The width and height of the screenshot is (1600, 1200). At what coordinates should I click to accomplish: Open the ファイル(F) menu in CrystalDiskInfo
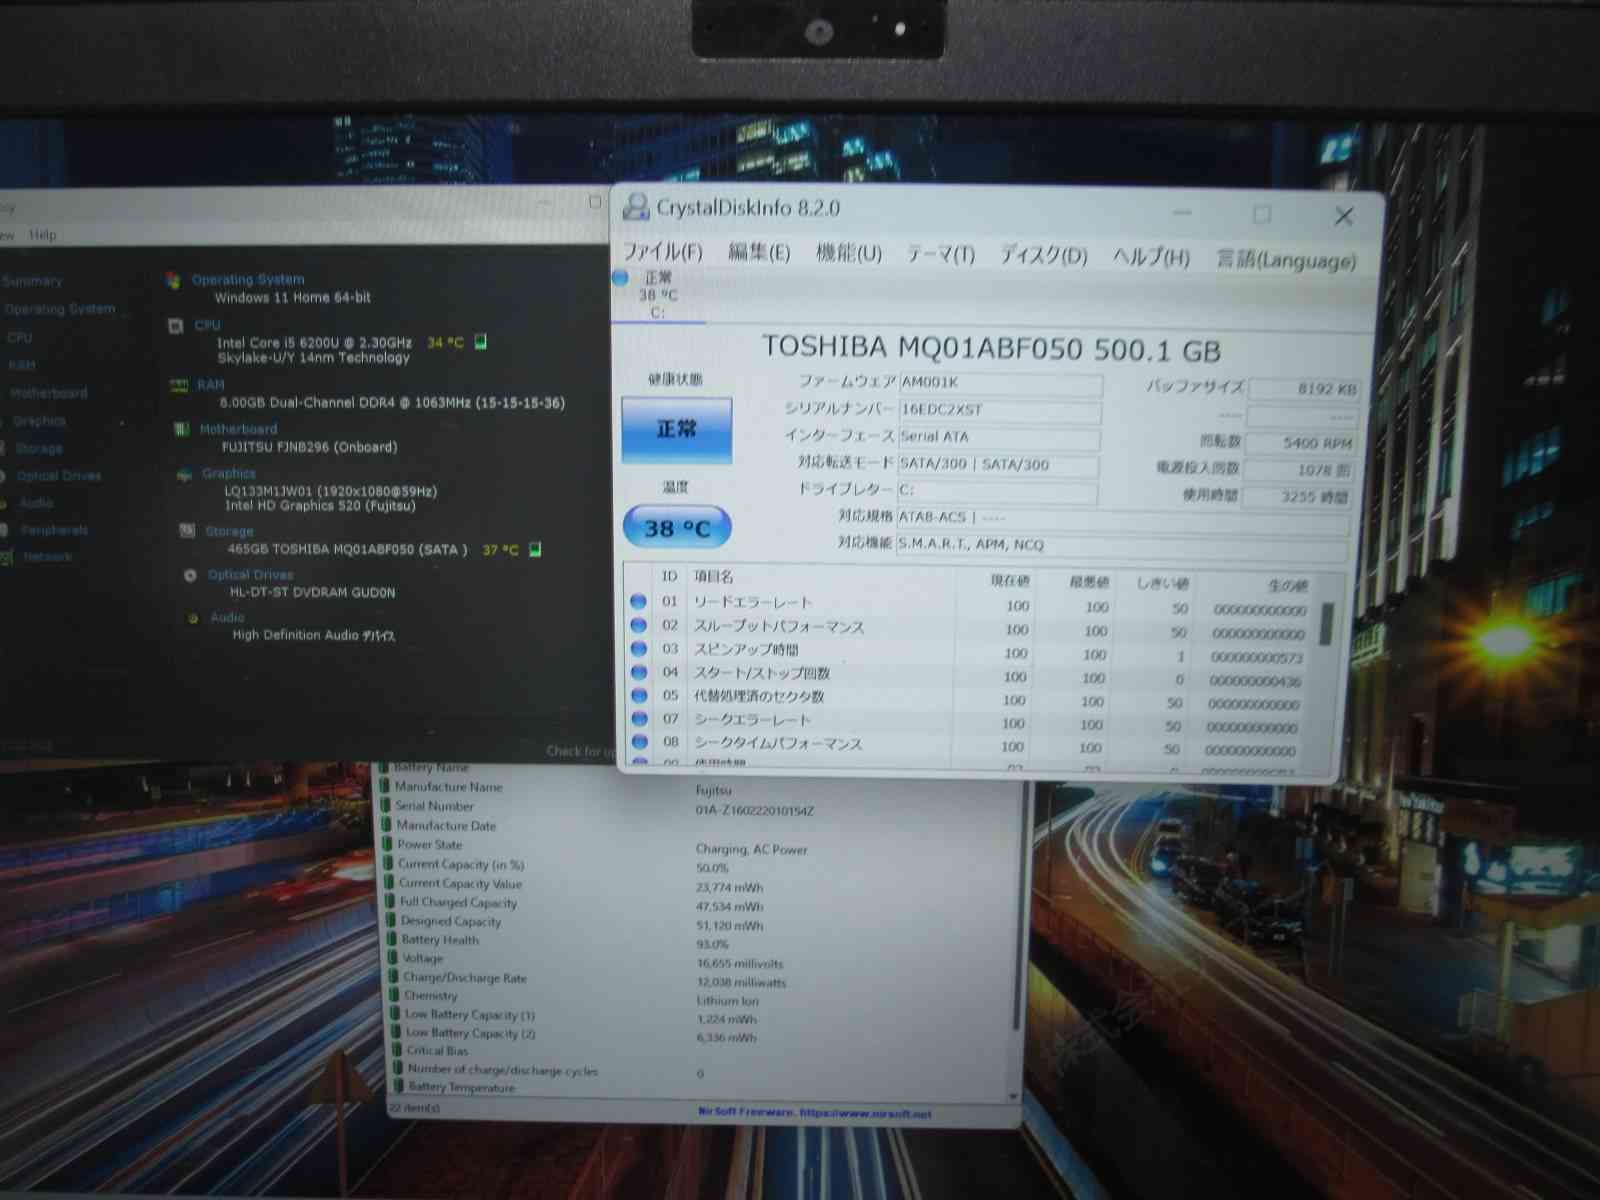pos(662,252)
